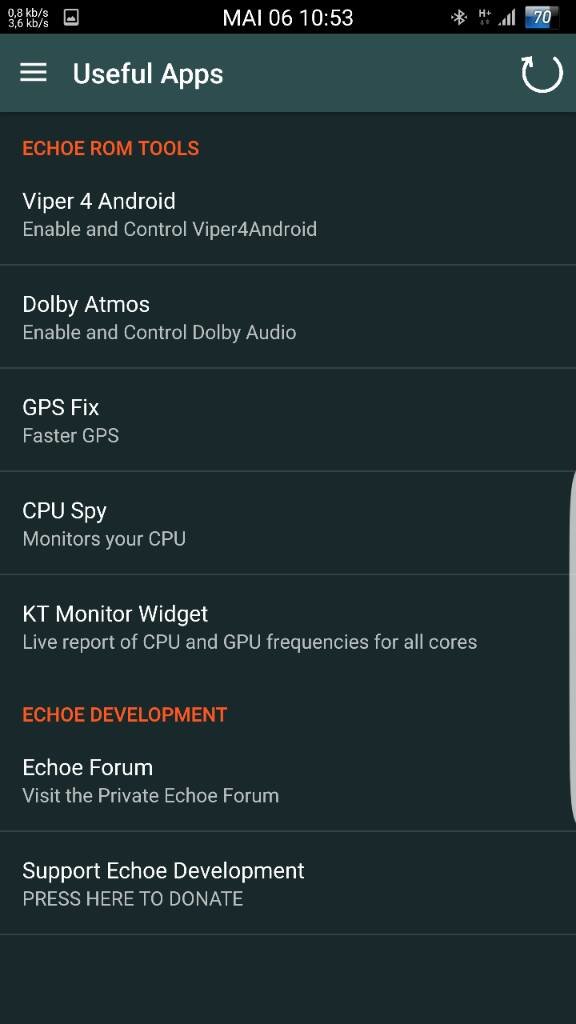Tap the network speed indicator

click(28, 18)
